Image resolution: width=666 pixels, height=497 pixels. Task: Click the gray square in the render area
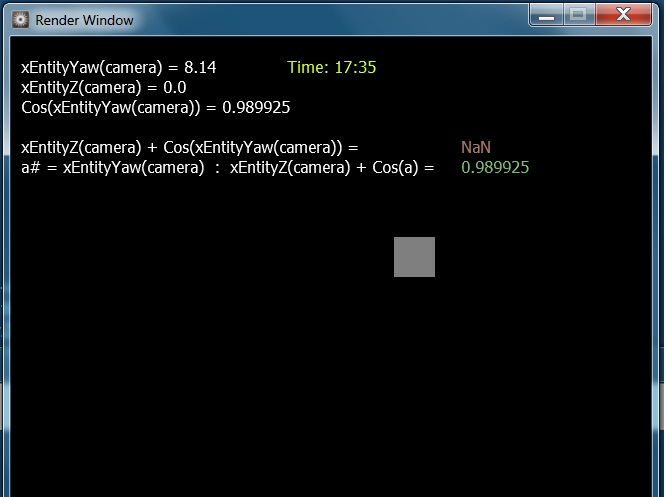point(414,257)
